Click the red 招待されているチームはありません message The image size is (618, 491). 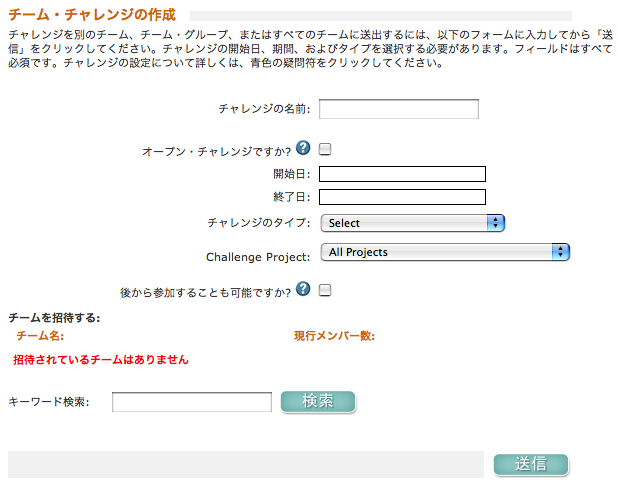(101, 359)
